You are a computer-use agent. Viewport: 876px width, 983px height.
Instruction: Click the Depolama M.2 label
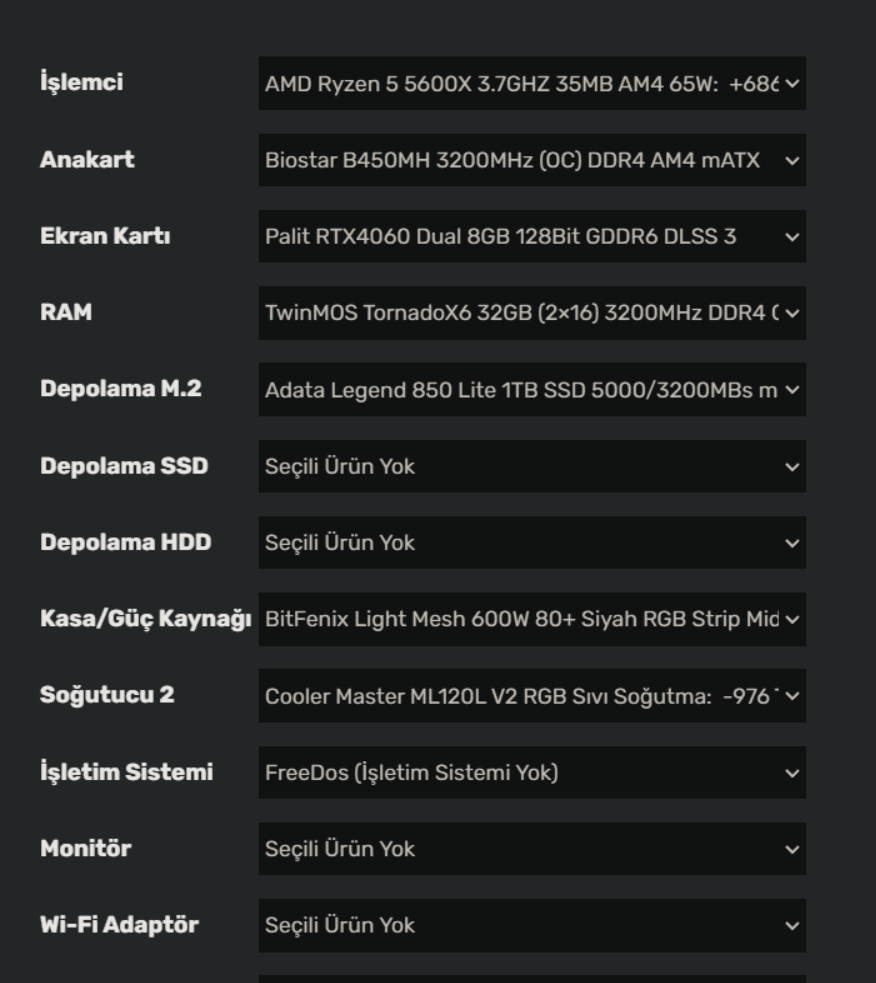[x=121, y=390]
